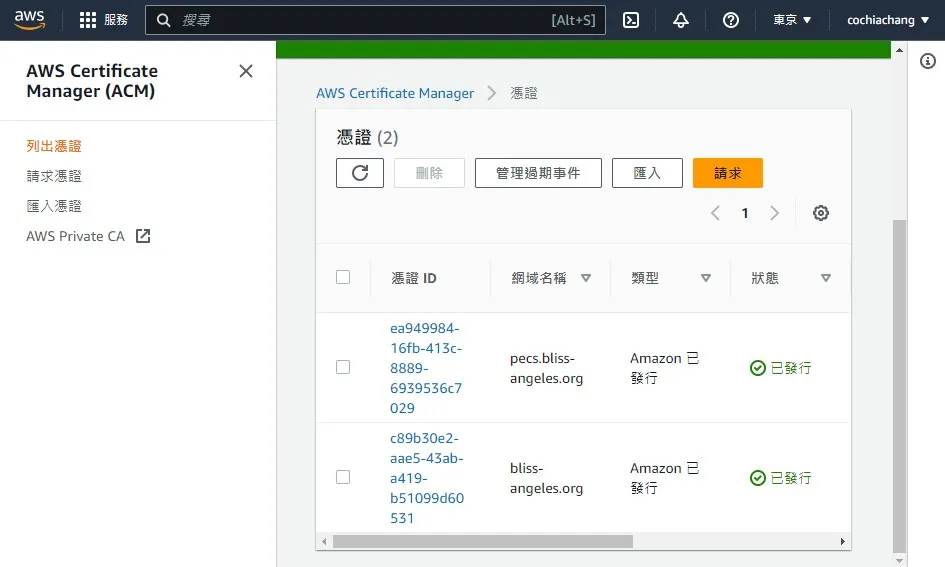The width and height of the screenshot is (945, 567).
Task: Open the notifications bell
Action: point(680,20)
